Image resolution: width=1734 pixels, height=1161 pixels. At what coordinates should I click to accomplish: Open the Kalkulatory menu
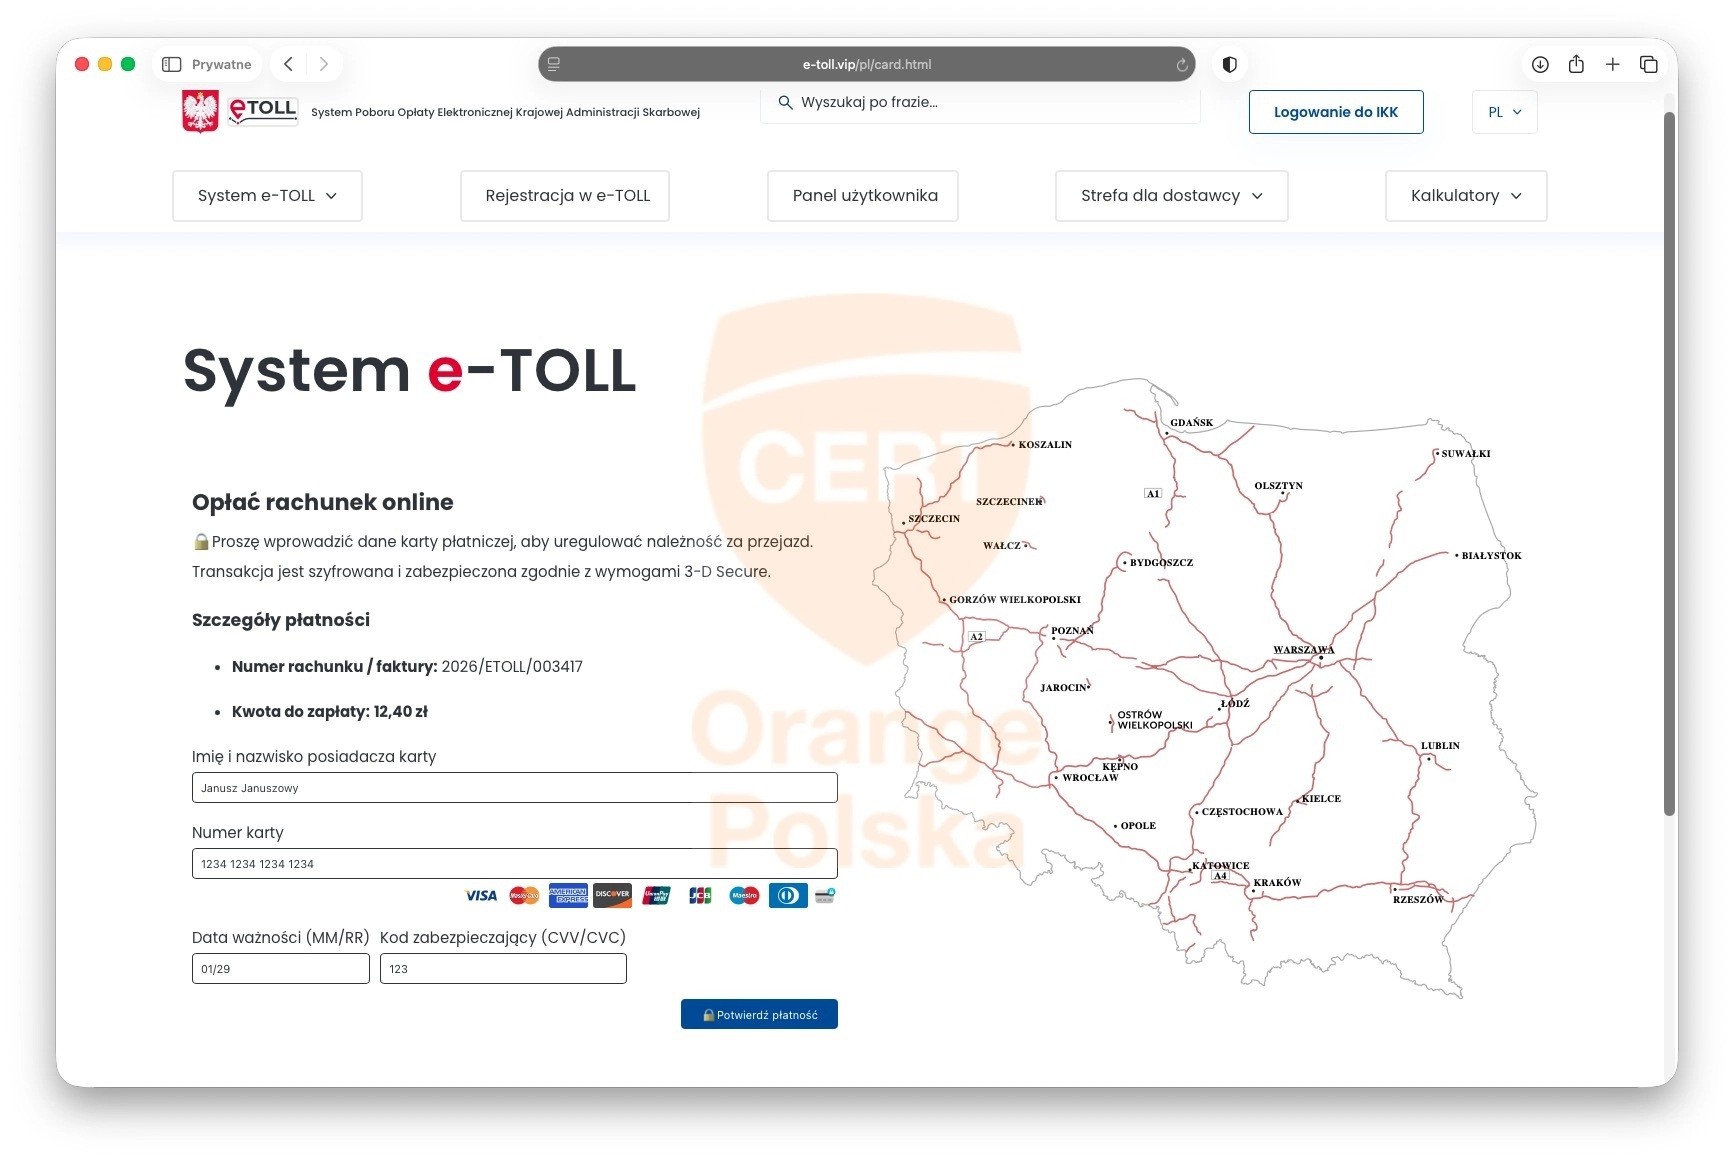click(x=1465, y=196)
